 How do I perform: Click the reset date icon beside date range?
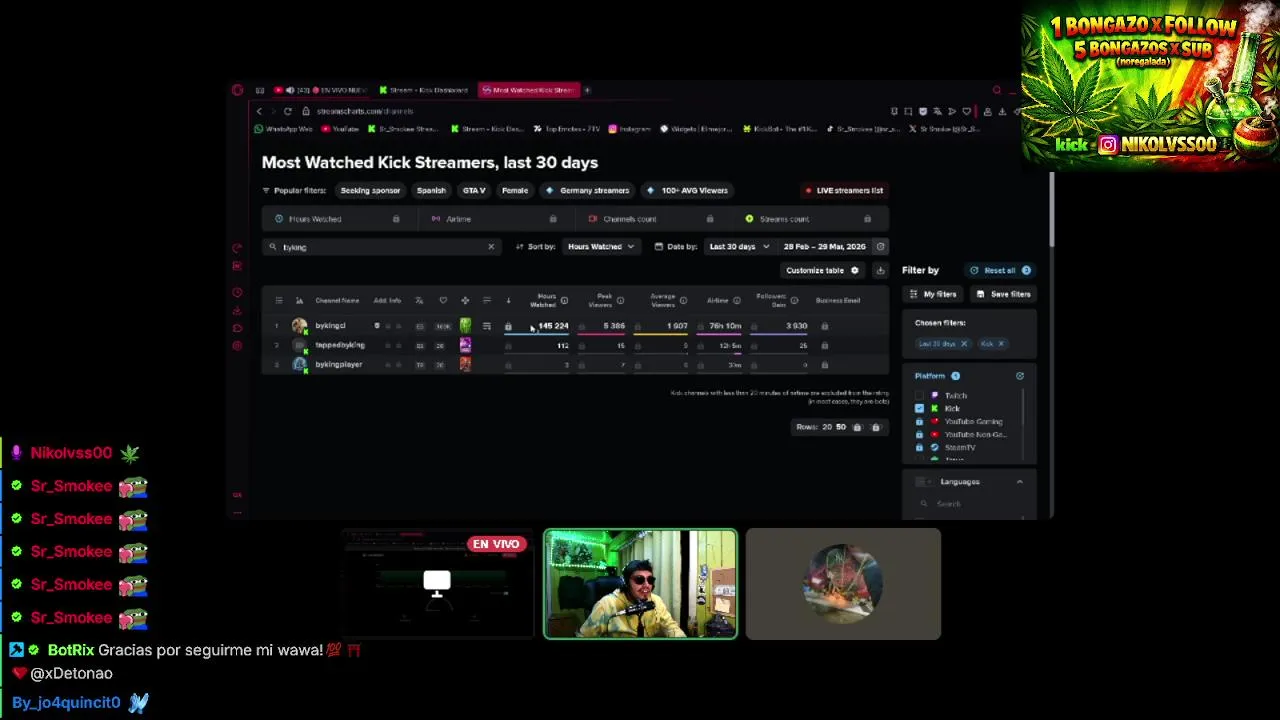[880, 246]
